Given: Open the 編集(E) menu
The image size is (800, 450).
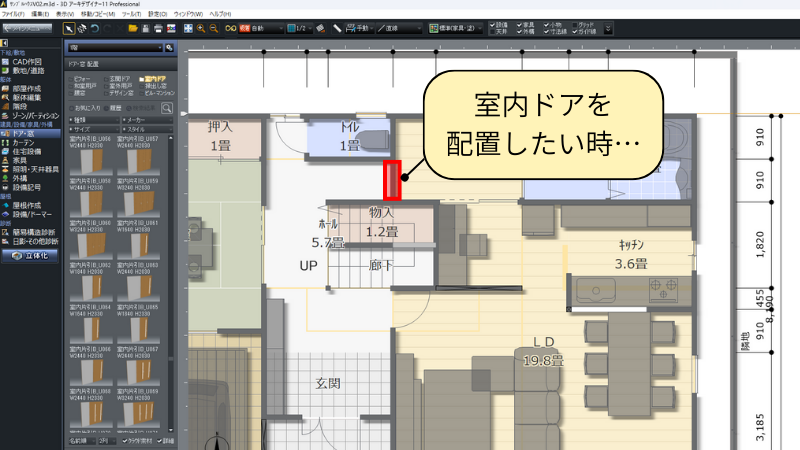Looking at the screenshot, I should click(x=40, y=14).
